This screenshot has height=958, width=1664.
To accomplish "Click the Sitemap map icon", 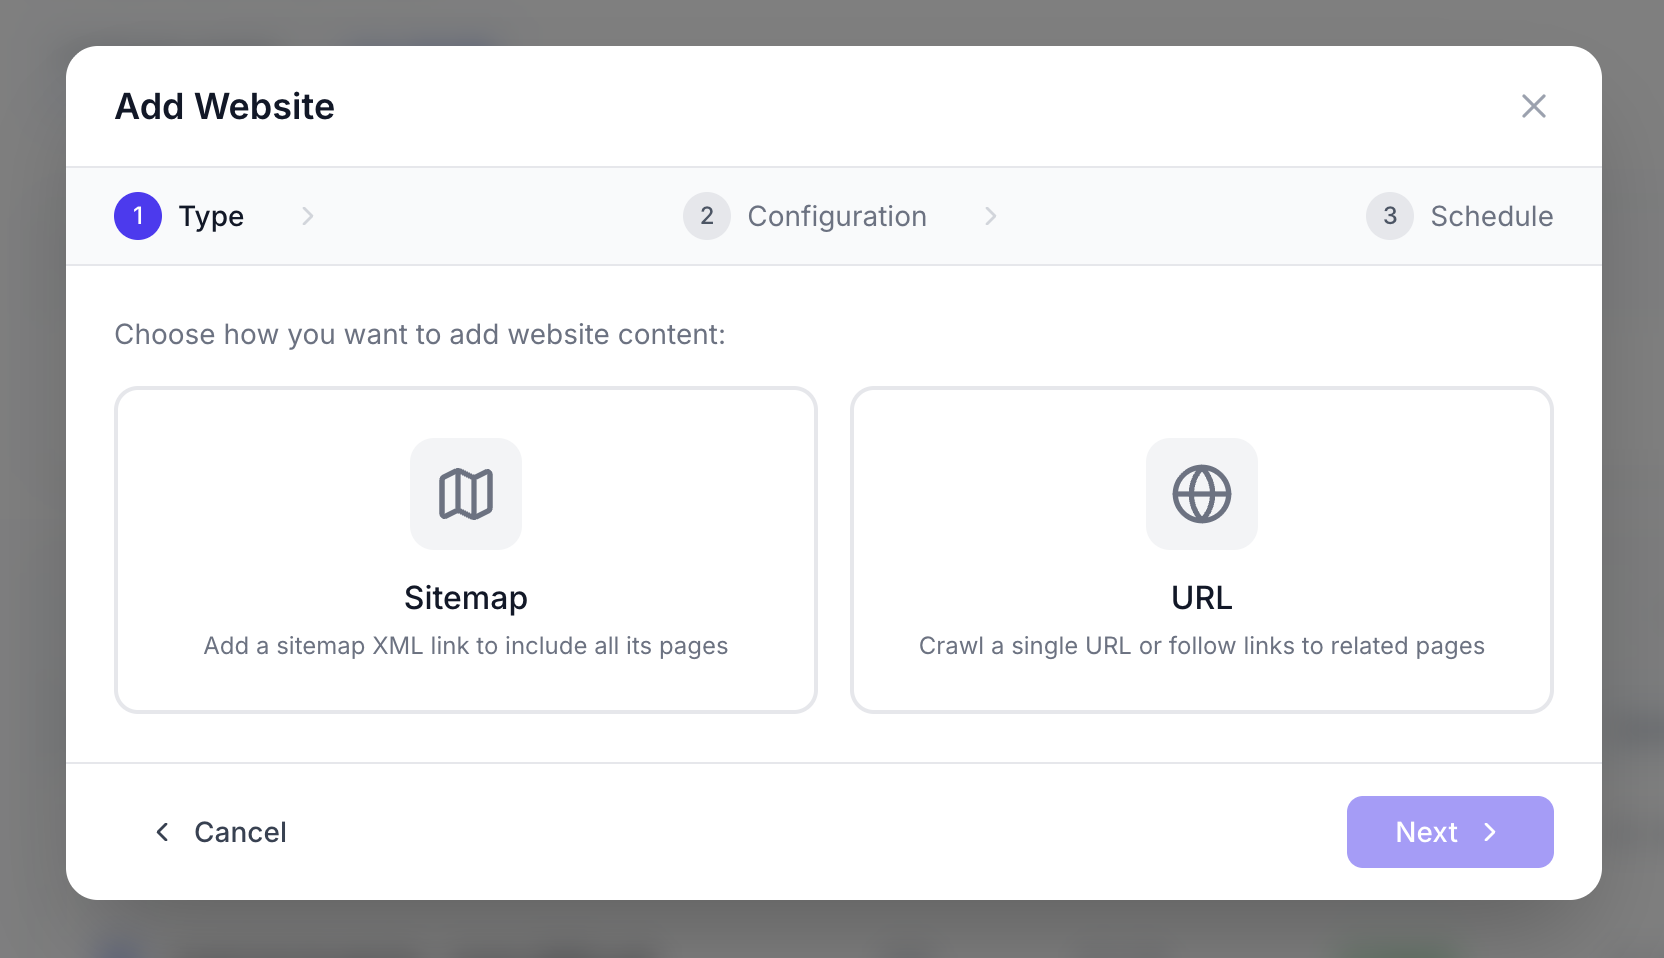I will [466, 494].
